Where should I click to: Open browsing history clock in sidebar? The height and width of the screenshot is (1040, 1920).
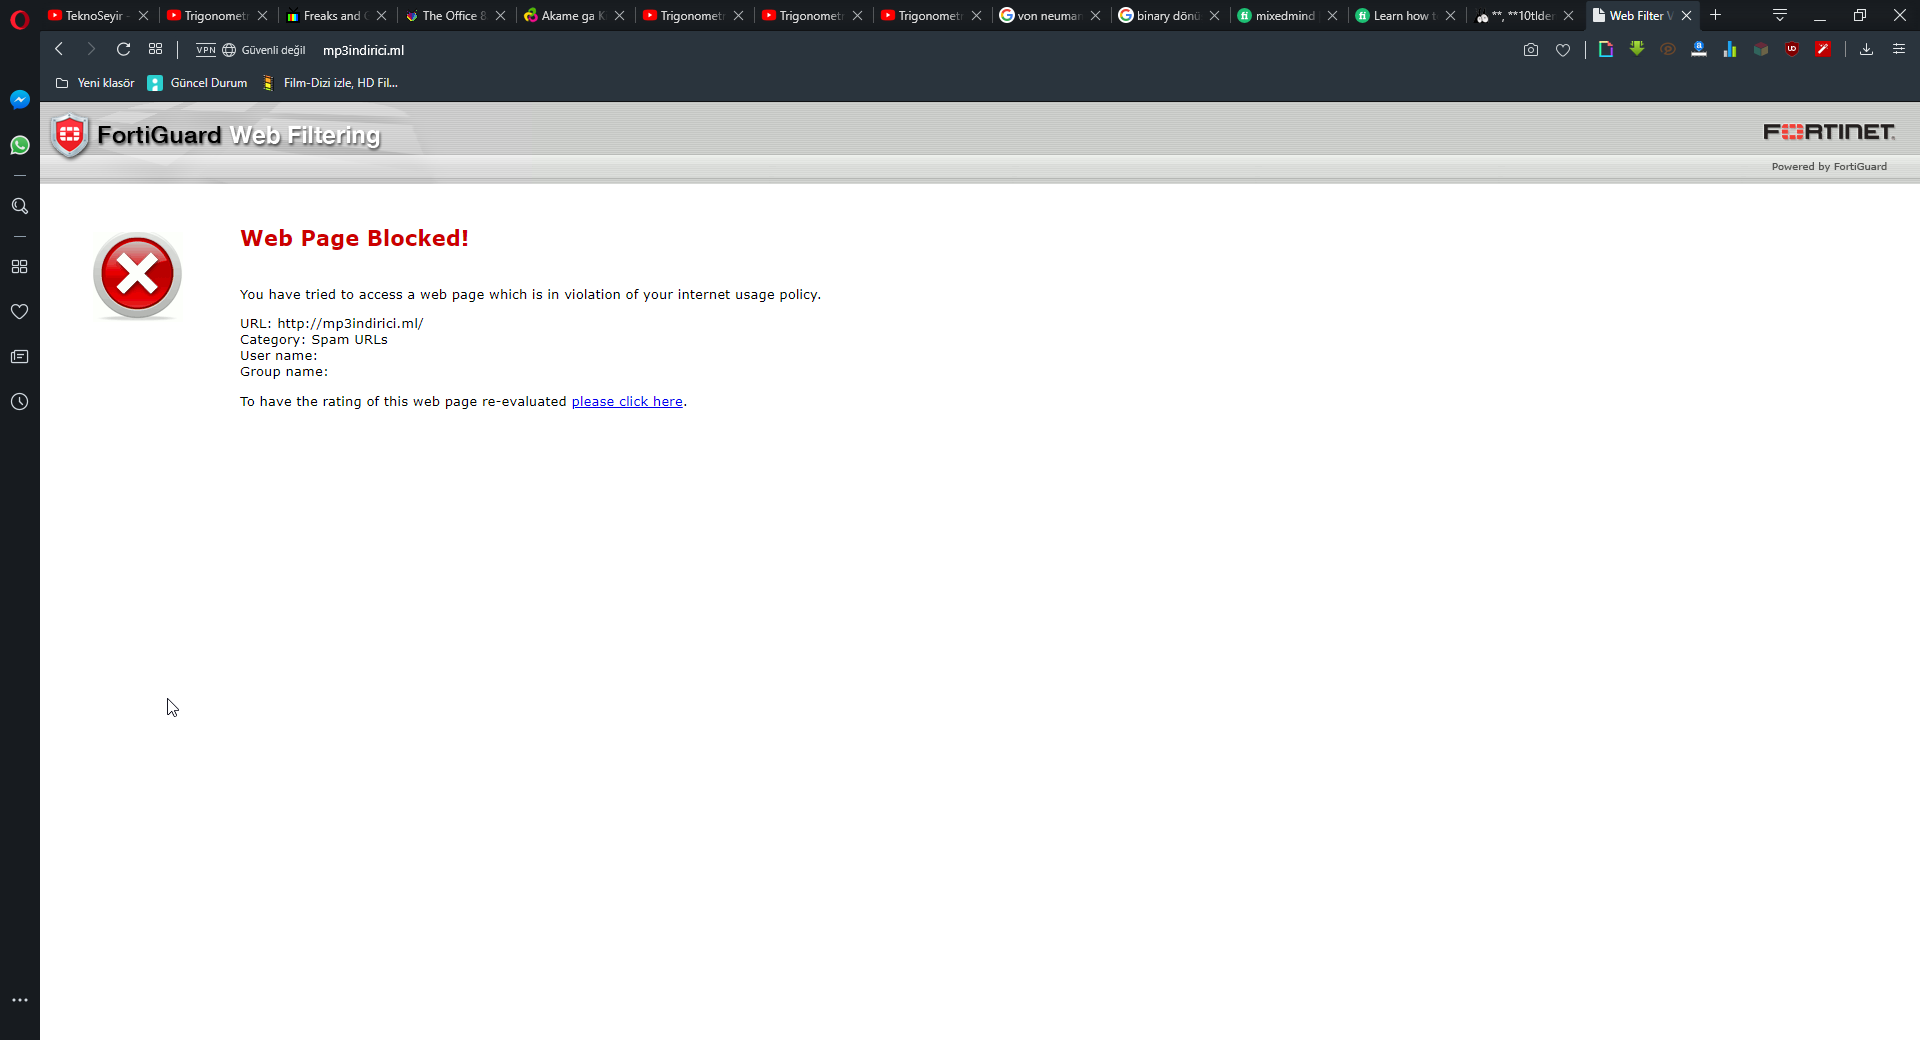tap(19, 402)
